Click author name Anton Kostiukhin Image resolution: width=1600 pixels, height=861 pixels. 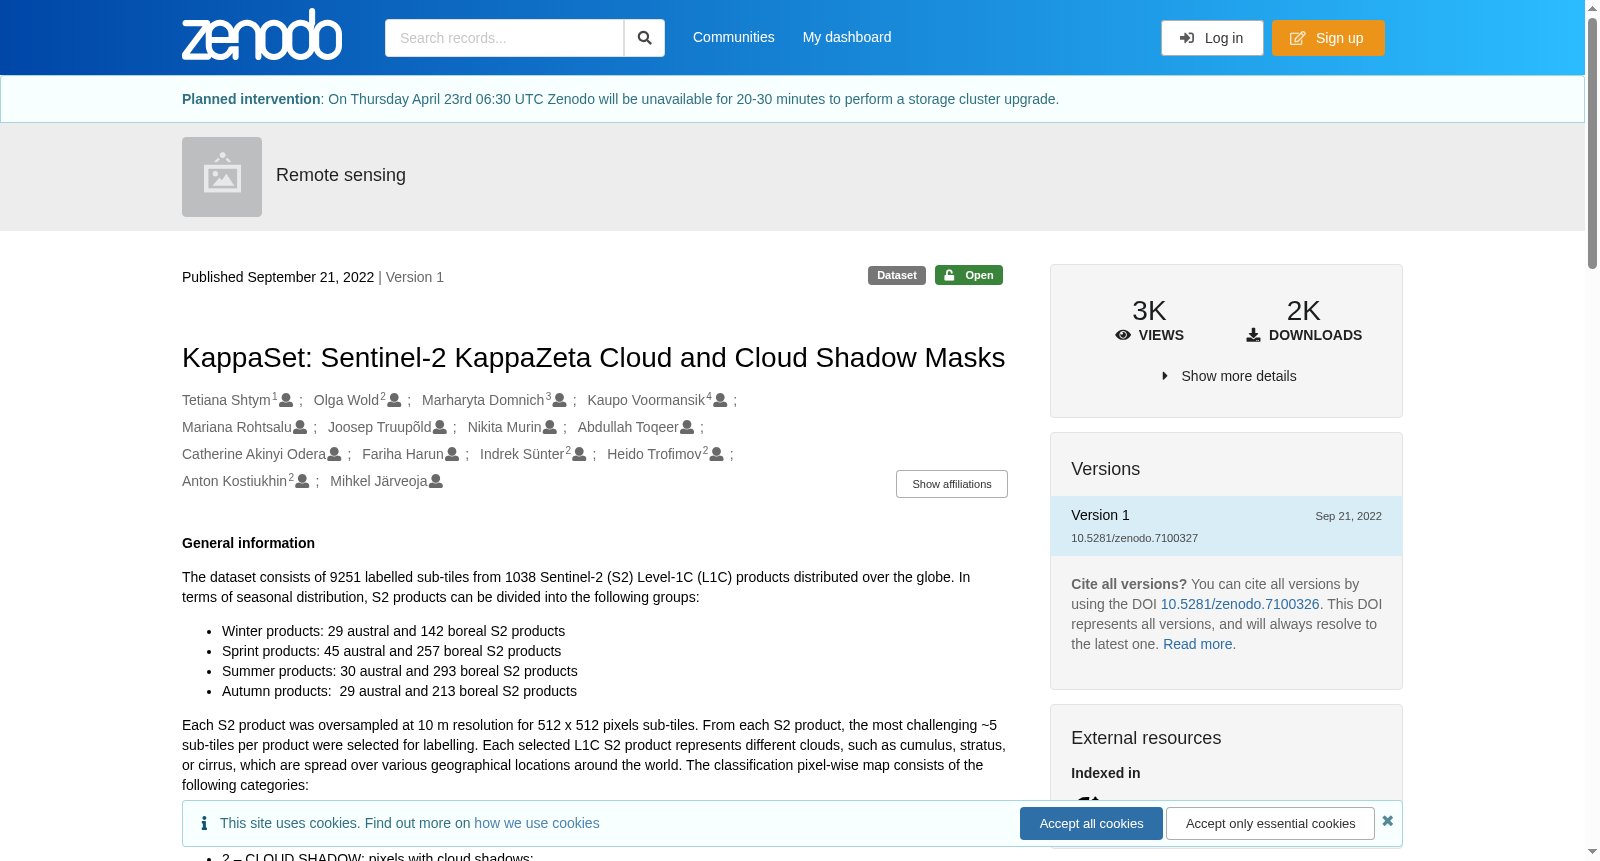[235, 481]
